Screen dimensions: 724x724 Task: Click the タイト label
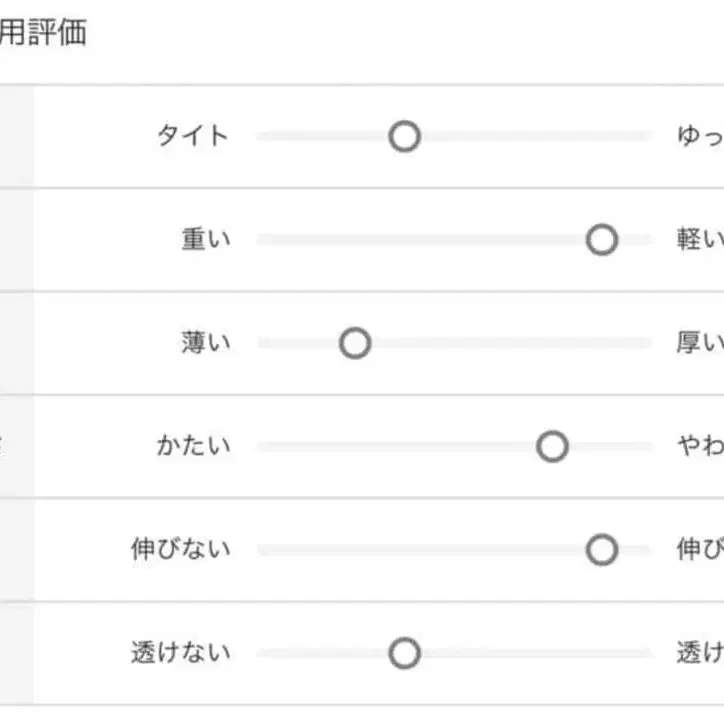pos(193,136)
